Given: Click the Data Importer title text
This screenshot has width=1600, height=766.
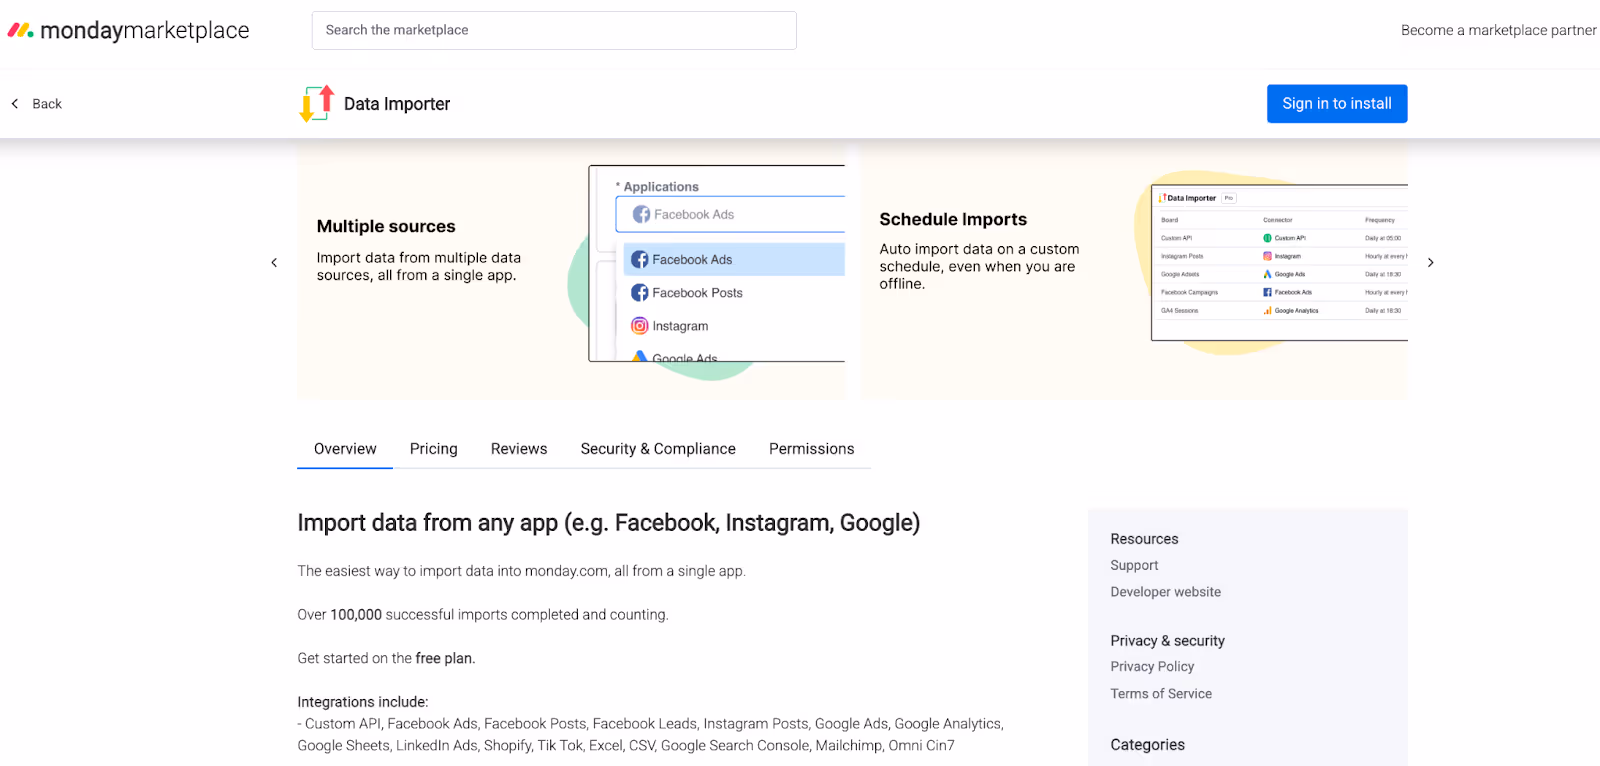Looking at the screenshot, I should coord(397,104).
